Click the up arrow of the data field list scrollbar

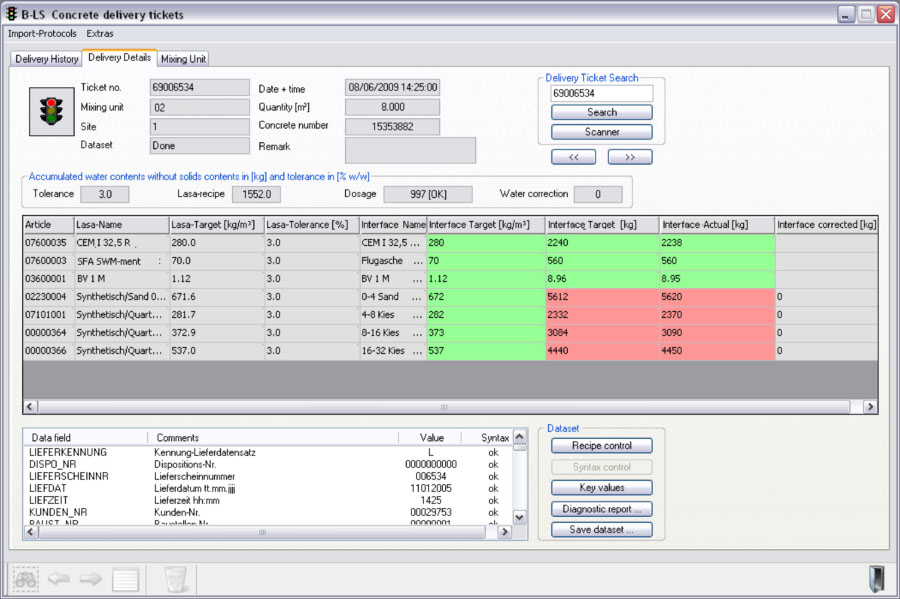click(519, 437)
